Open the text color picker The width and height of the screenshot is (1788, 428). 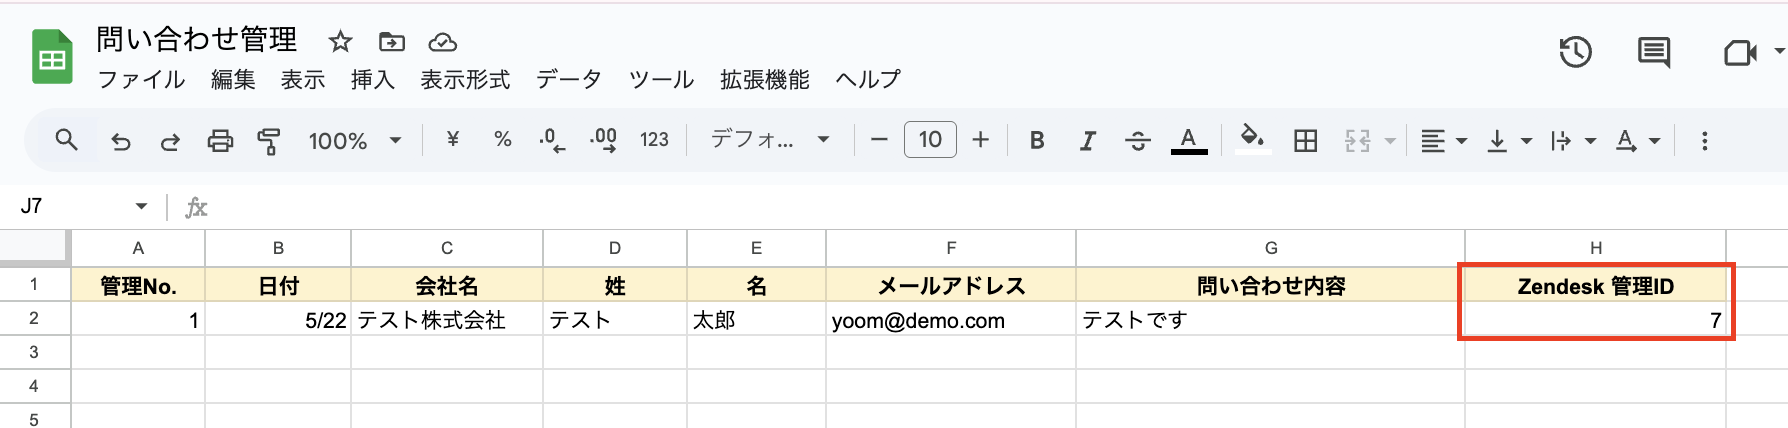click(1188, 140)
